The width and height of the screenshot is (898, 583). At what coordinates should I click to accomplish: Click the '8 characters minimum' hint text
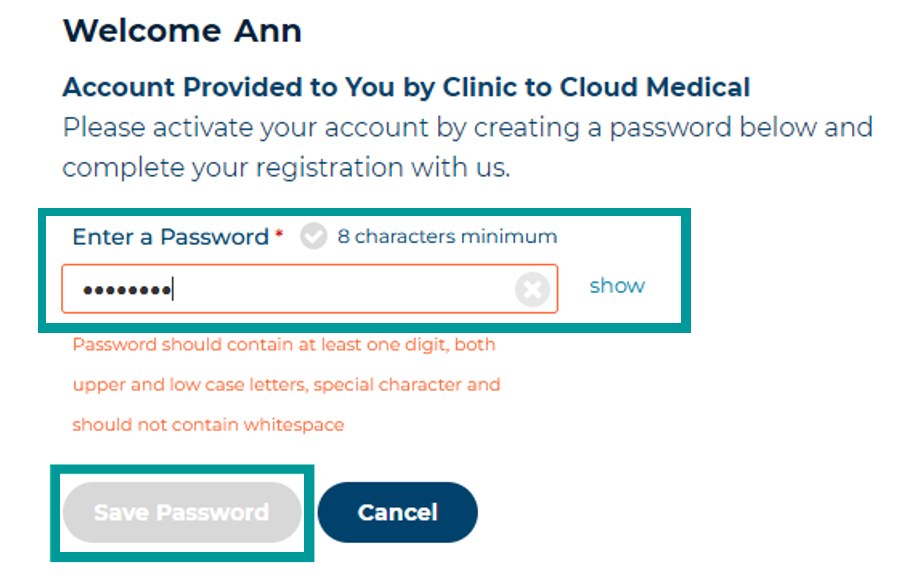coord(447,236)
